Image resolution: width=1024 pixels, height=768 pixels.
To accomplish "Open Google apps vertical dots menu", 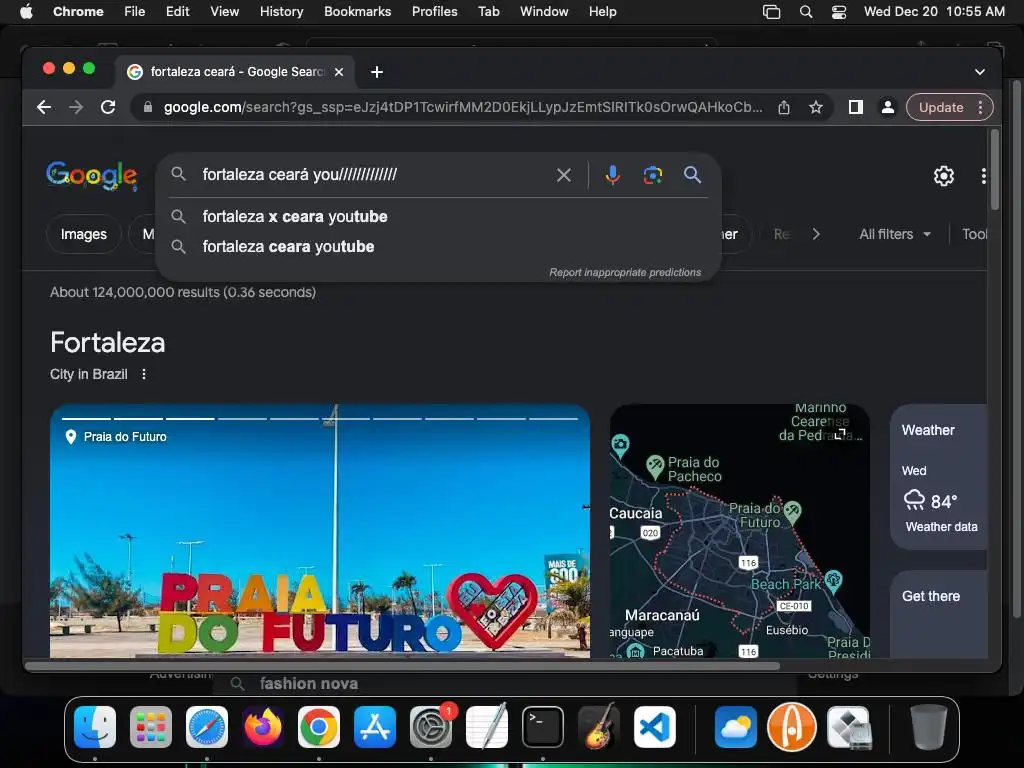I will click(x=983, y=176).
